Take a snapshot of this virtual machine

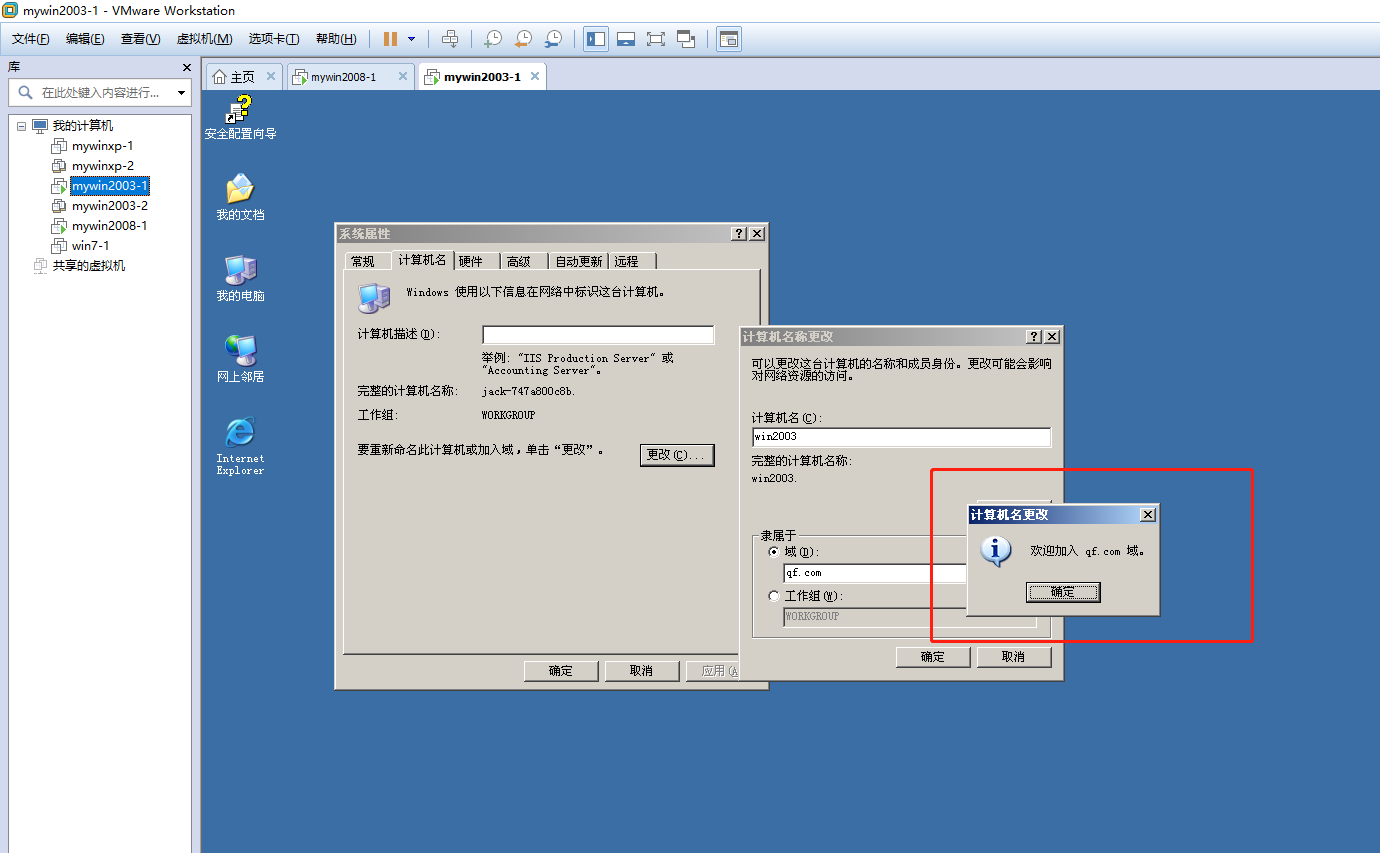pyautogui.click(x=493, y=39)
